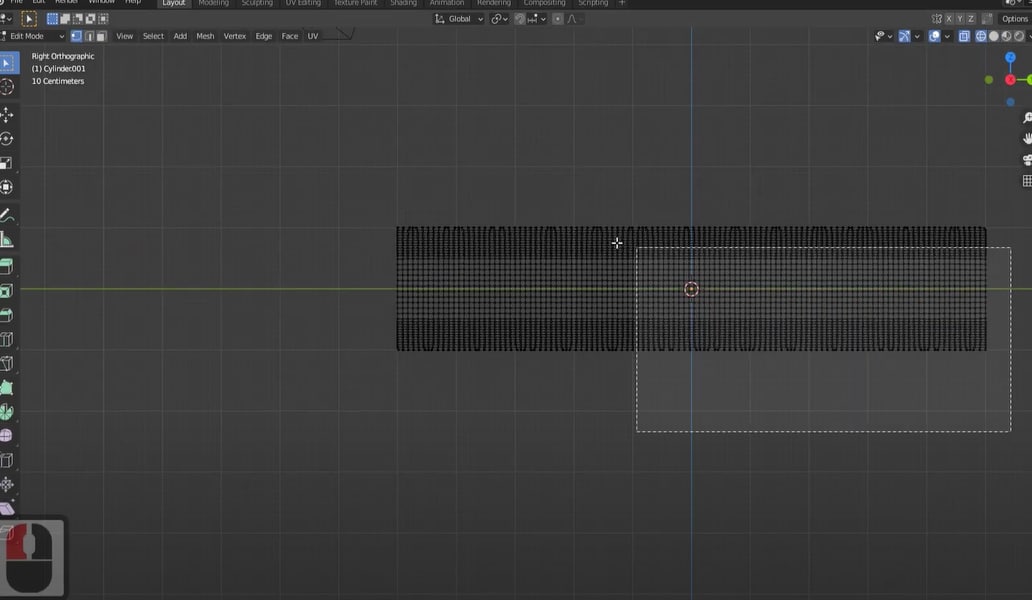Pick the Edge Slide tool
This screenshot has width=1032, height=600.
[x=7, y=461]
